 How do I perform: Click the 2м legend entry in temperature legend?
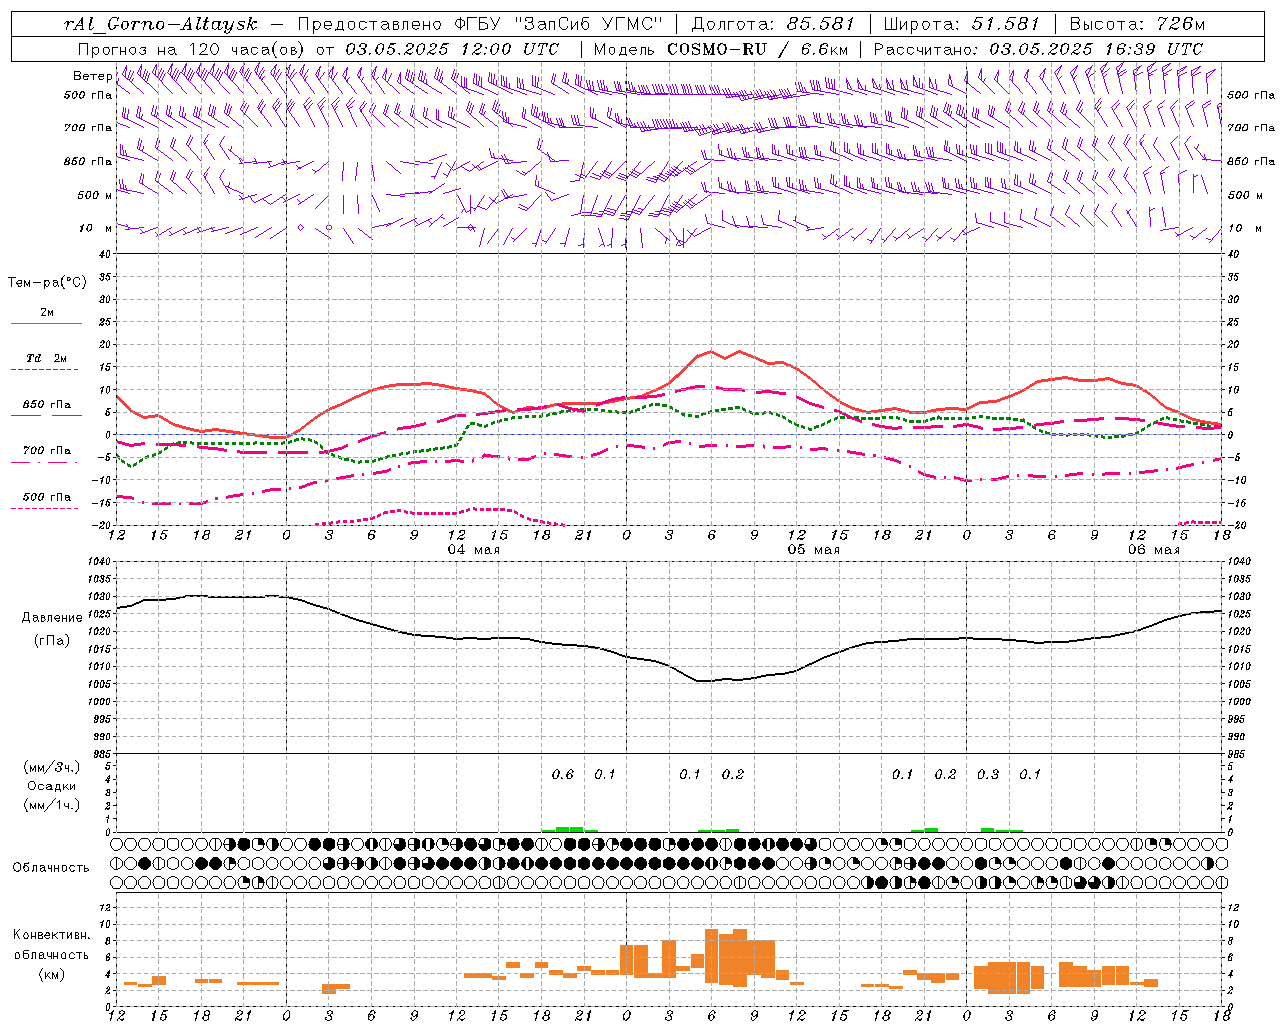[47, 312]
